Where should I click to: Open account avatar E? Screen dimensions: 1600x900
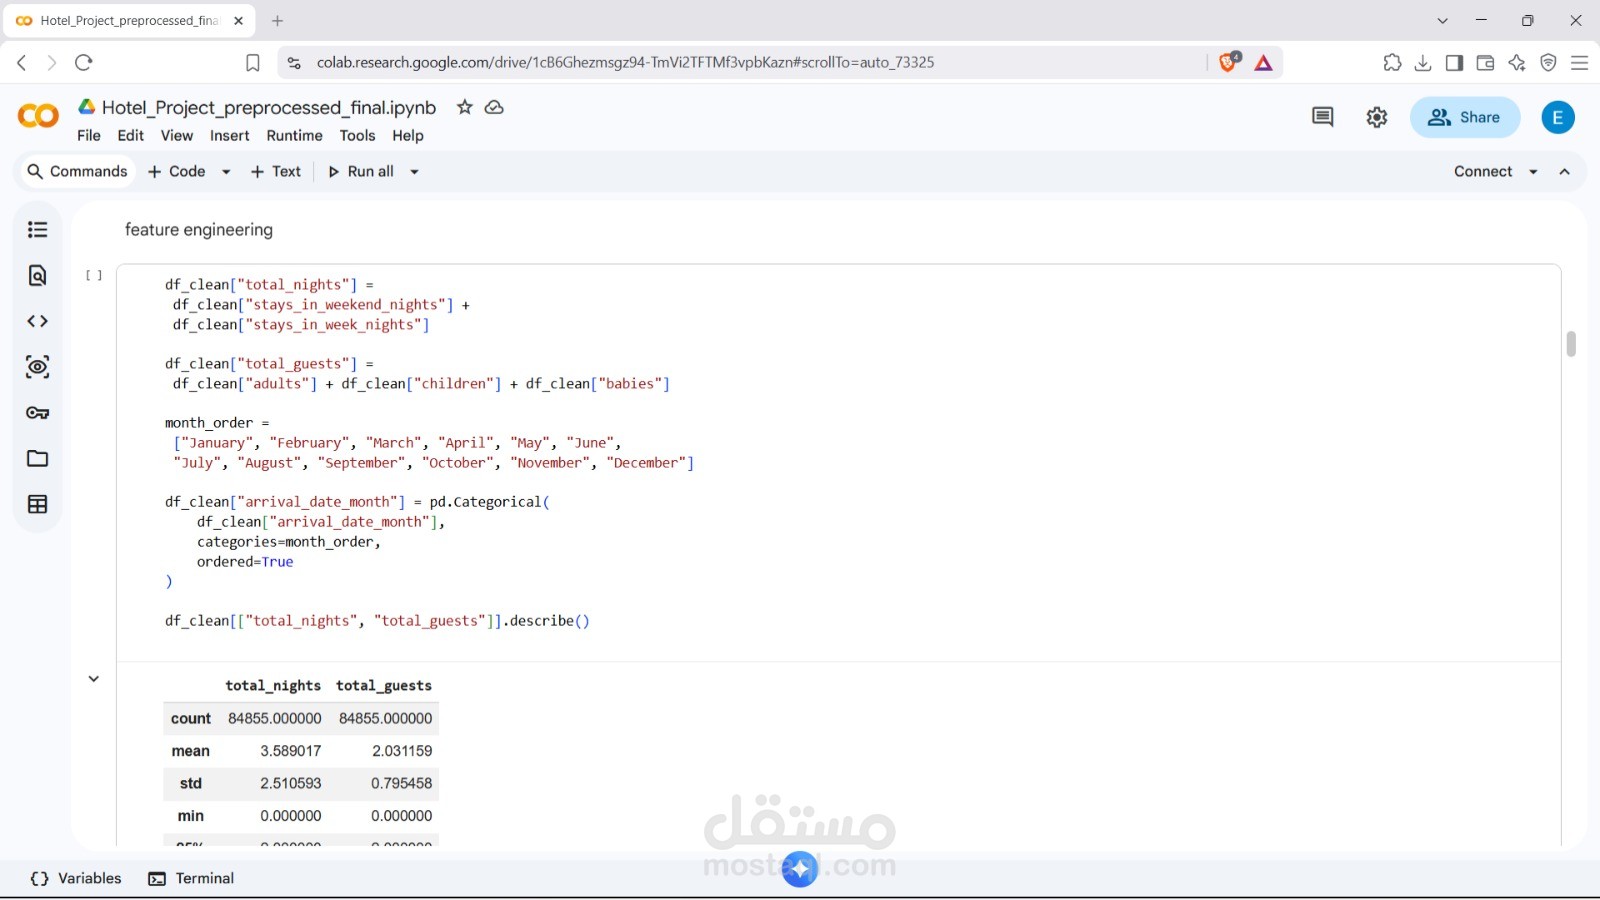point(1558,117)
